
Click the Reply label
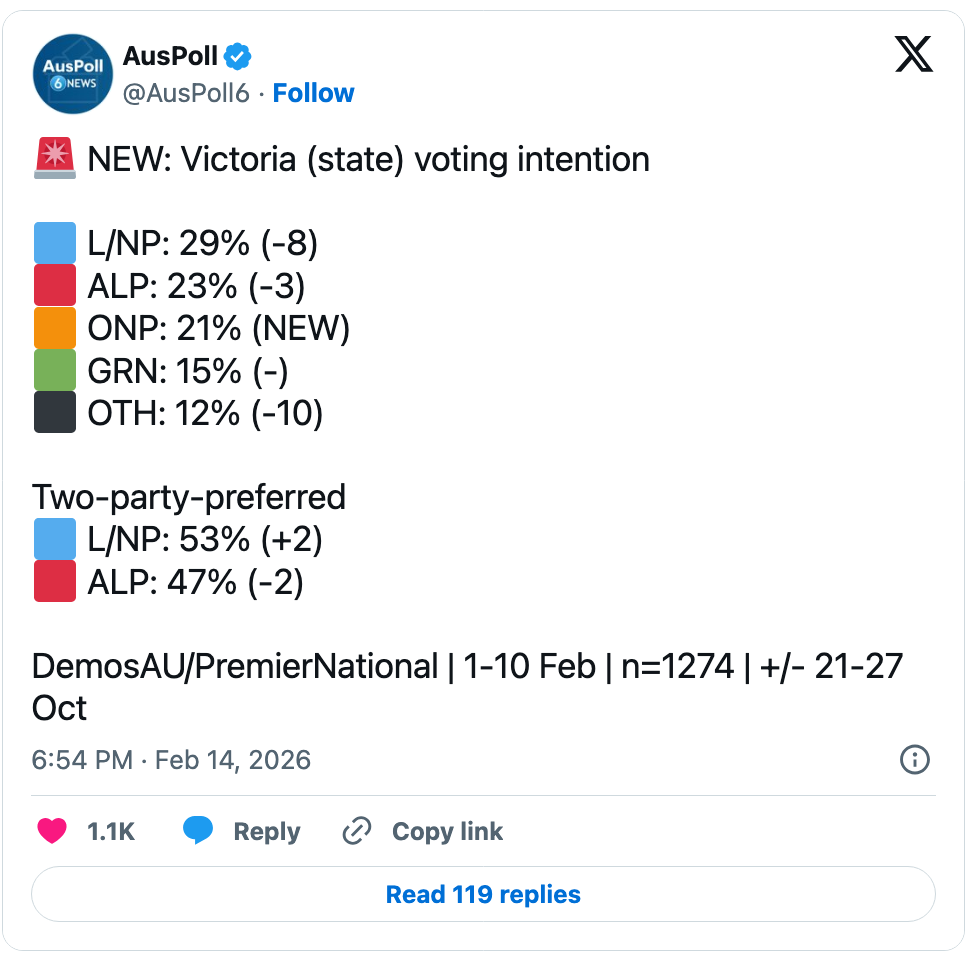pos(266,831)
